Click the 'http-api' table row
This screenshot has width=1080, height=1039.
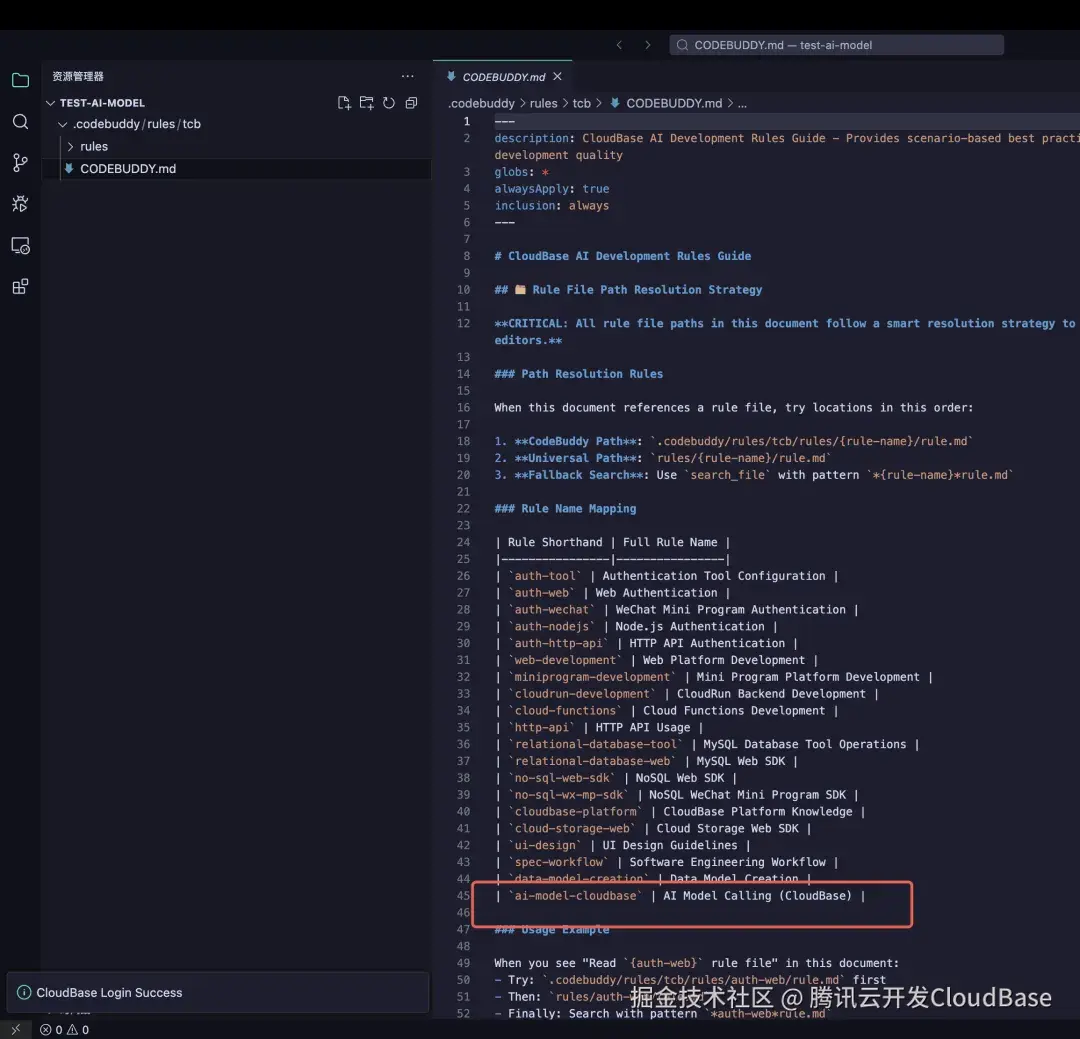pyautogui.click(x=599, y=728)
